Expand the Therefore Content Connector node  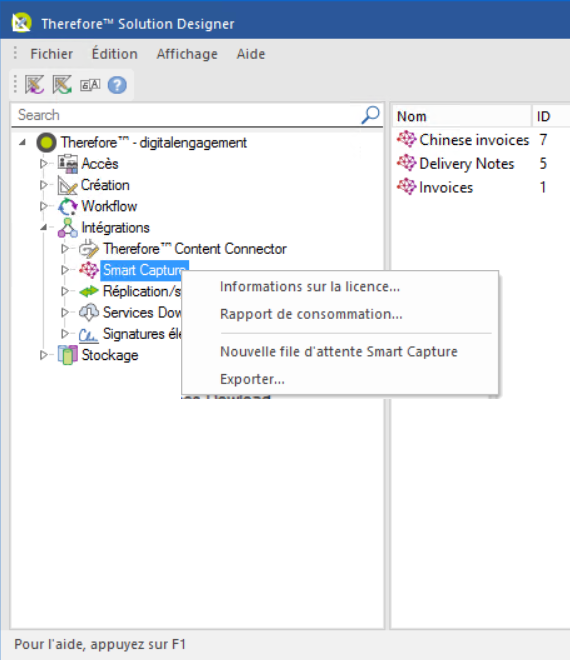pos(65,249)
